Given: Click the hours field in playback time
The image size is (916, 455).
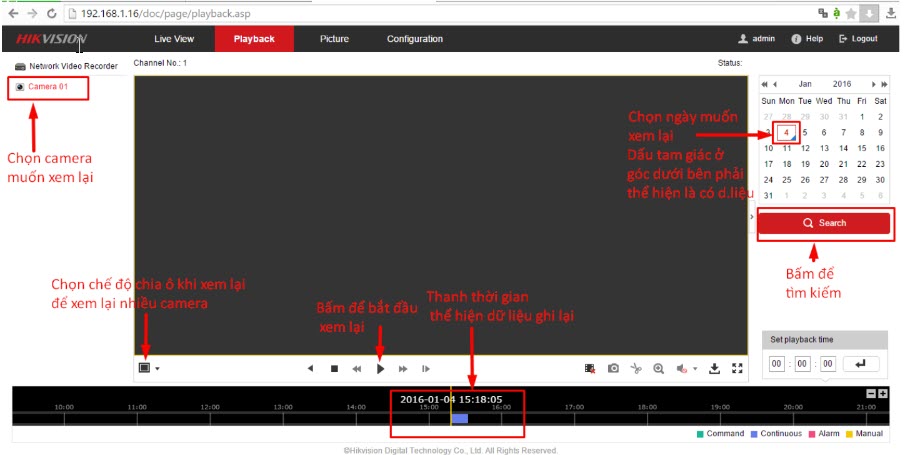Looking at the screenshot, I should (x=777, y=364).
